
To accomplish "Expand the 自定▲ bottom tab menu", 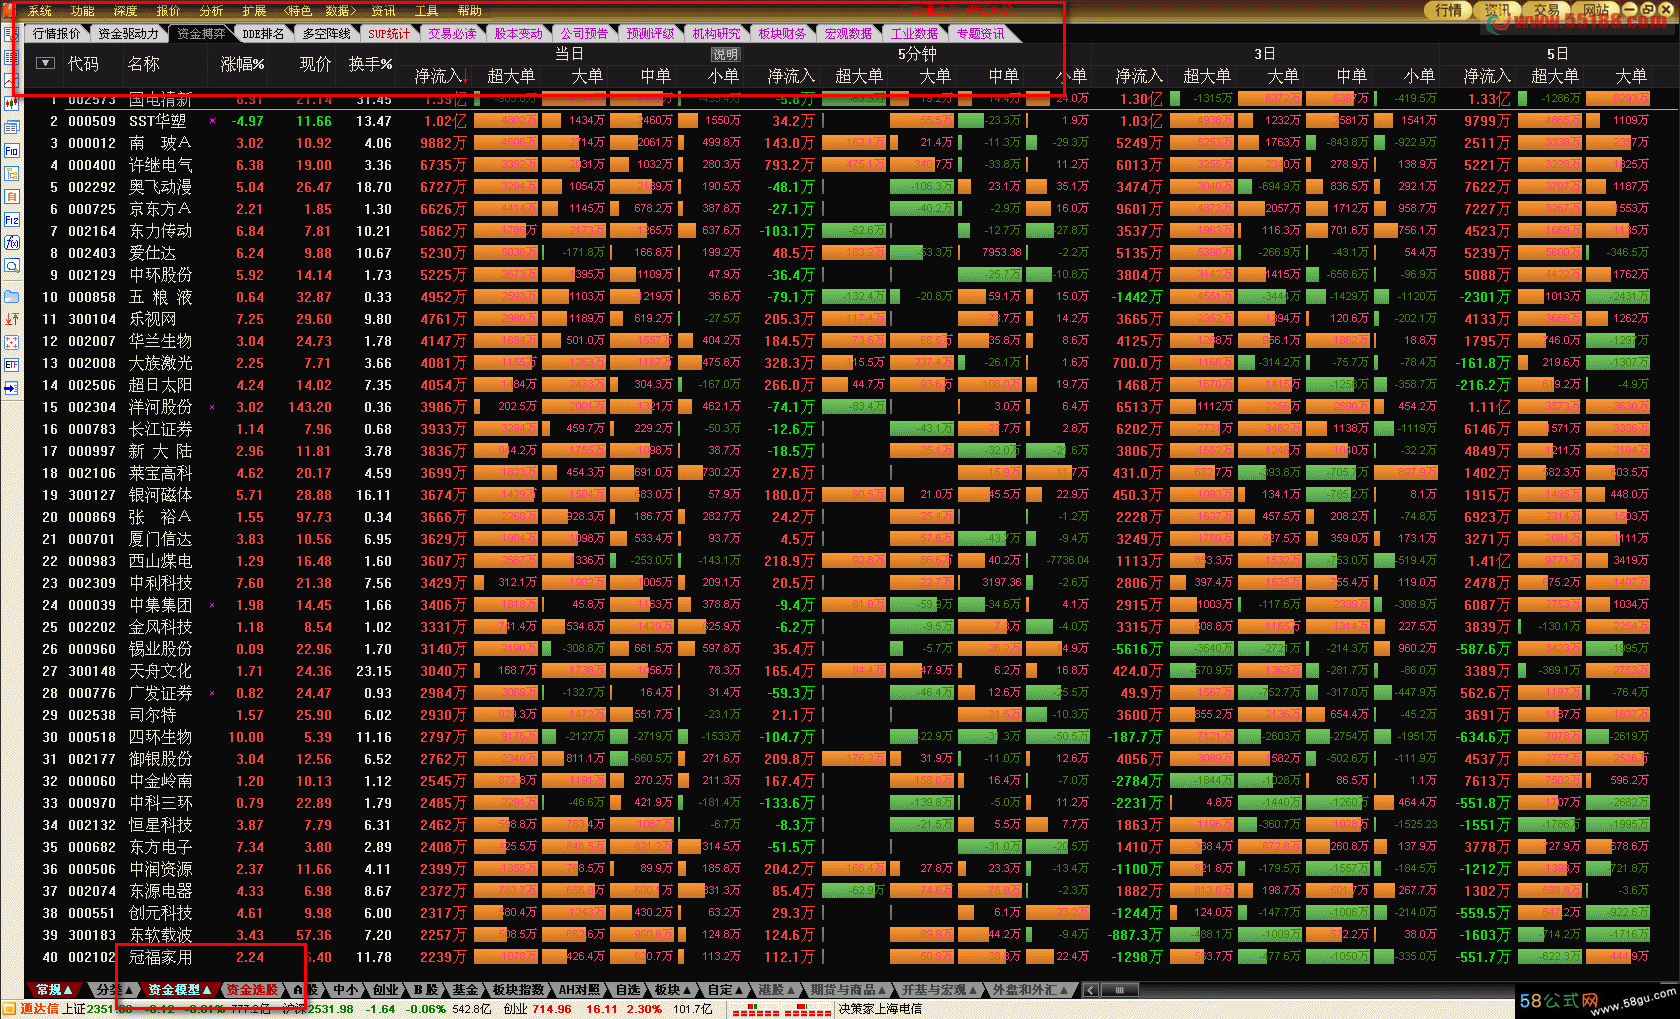I will pos(726,990).
